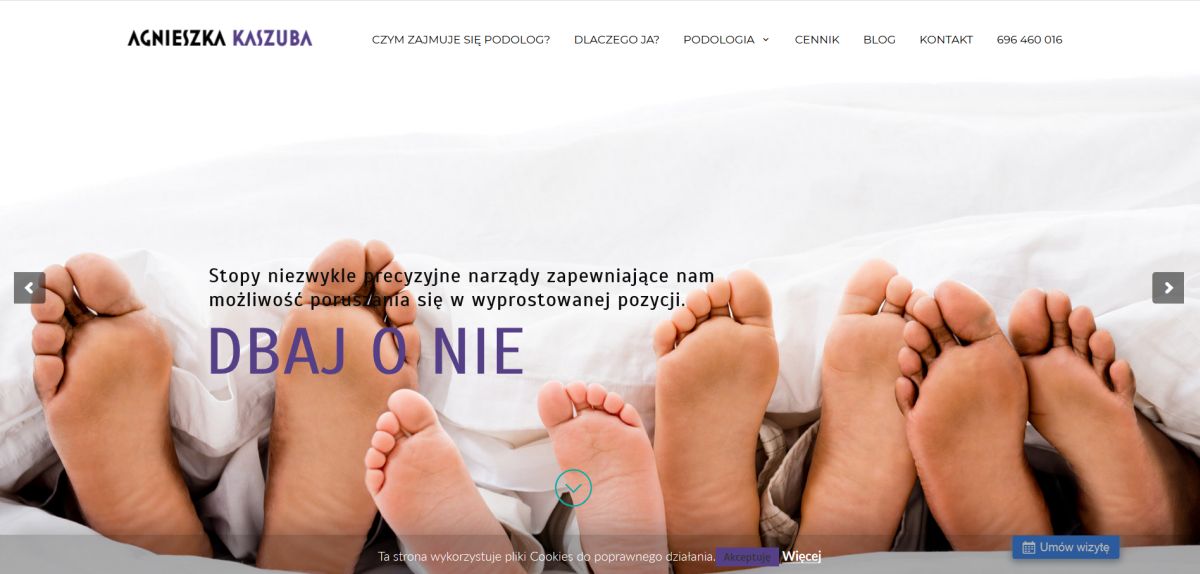The image size is (1200, 574).
Task: Open Czym zajmuje się podolog? menu item
Action: (x=461, y=40)
